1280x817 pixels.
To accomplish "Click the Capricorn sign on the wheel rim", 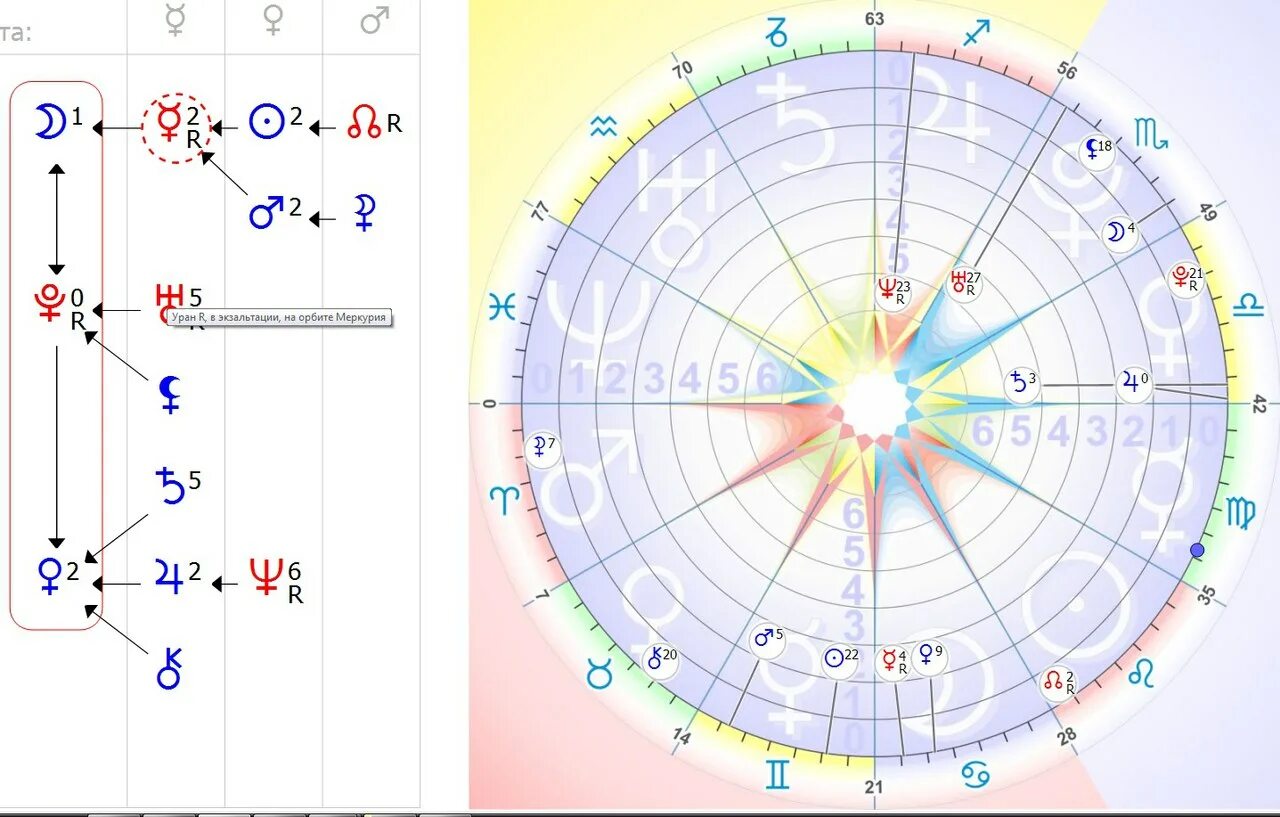I will (777, 32).
